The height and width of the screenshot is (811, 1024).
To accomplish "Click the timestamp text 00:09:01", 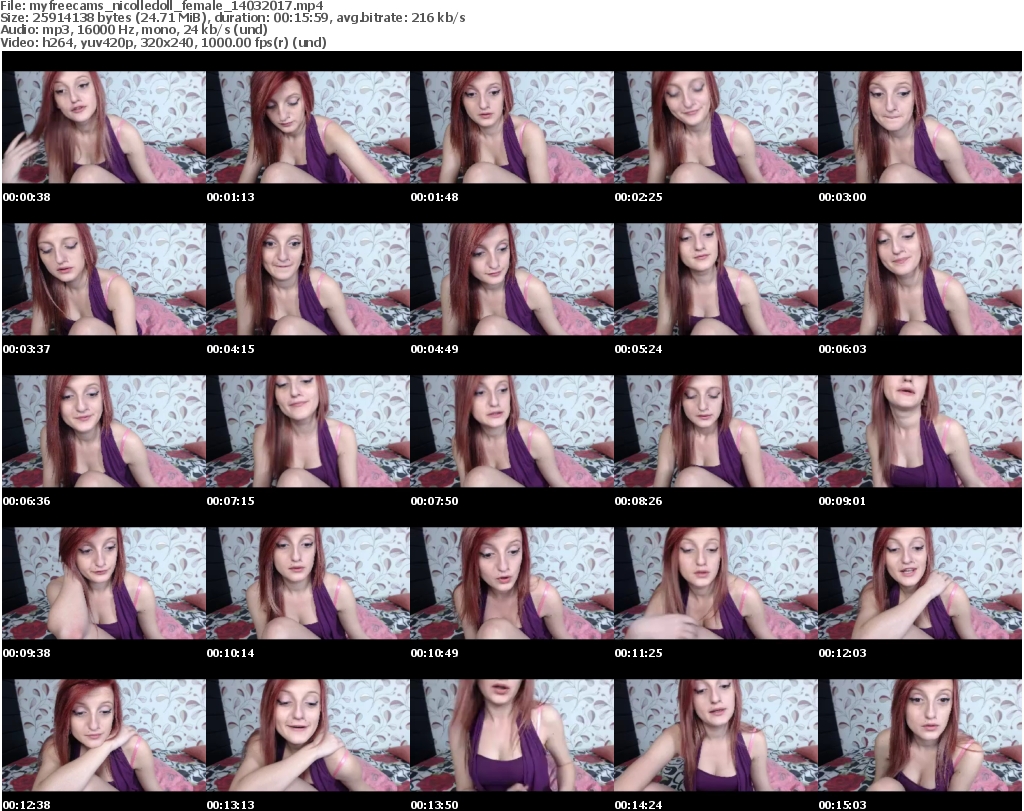I will (x=842, y=501).
